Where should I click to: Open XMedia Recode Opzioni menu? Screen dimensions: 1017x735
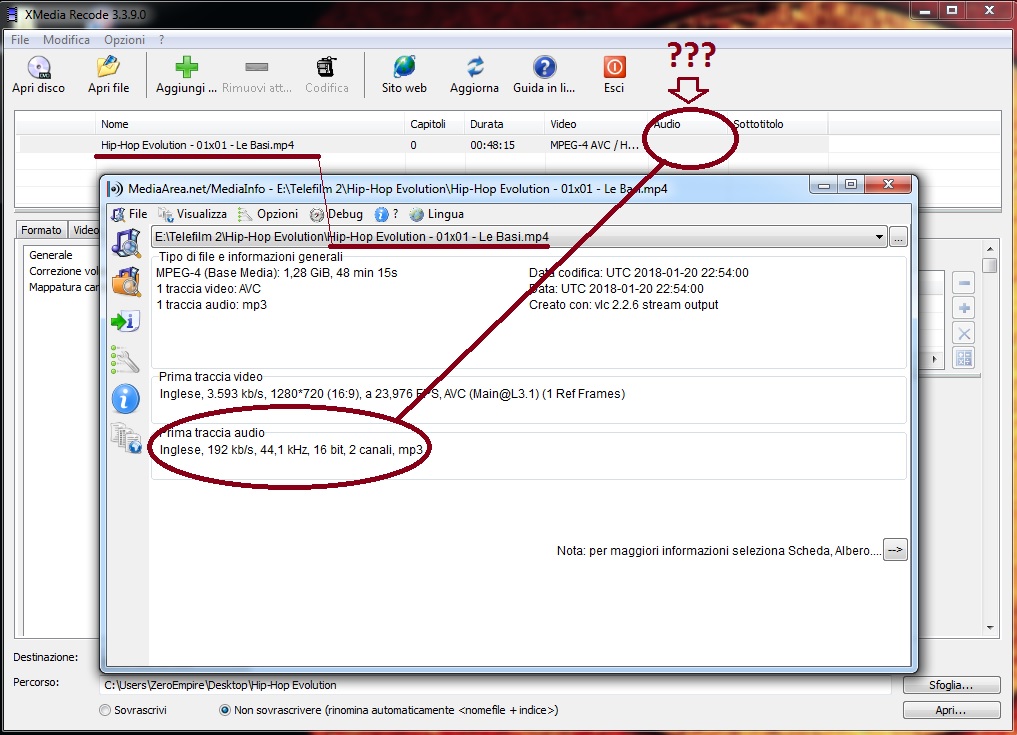point(125,40)
